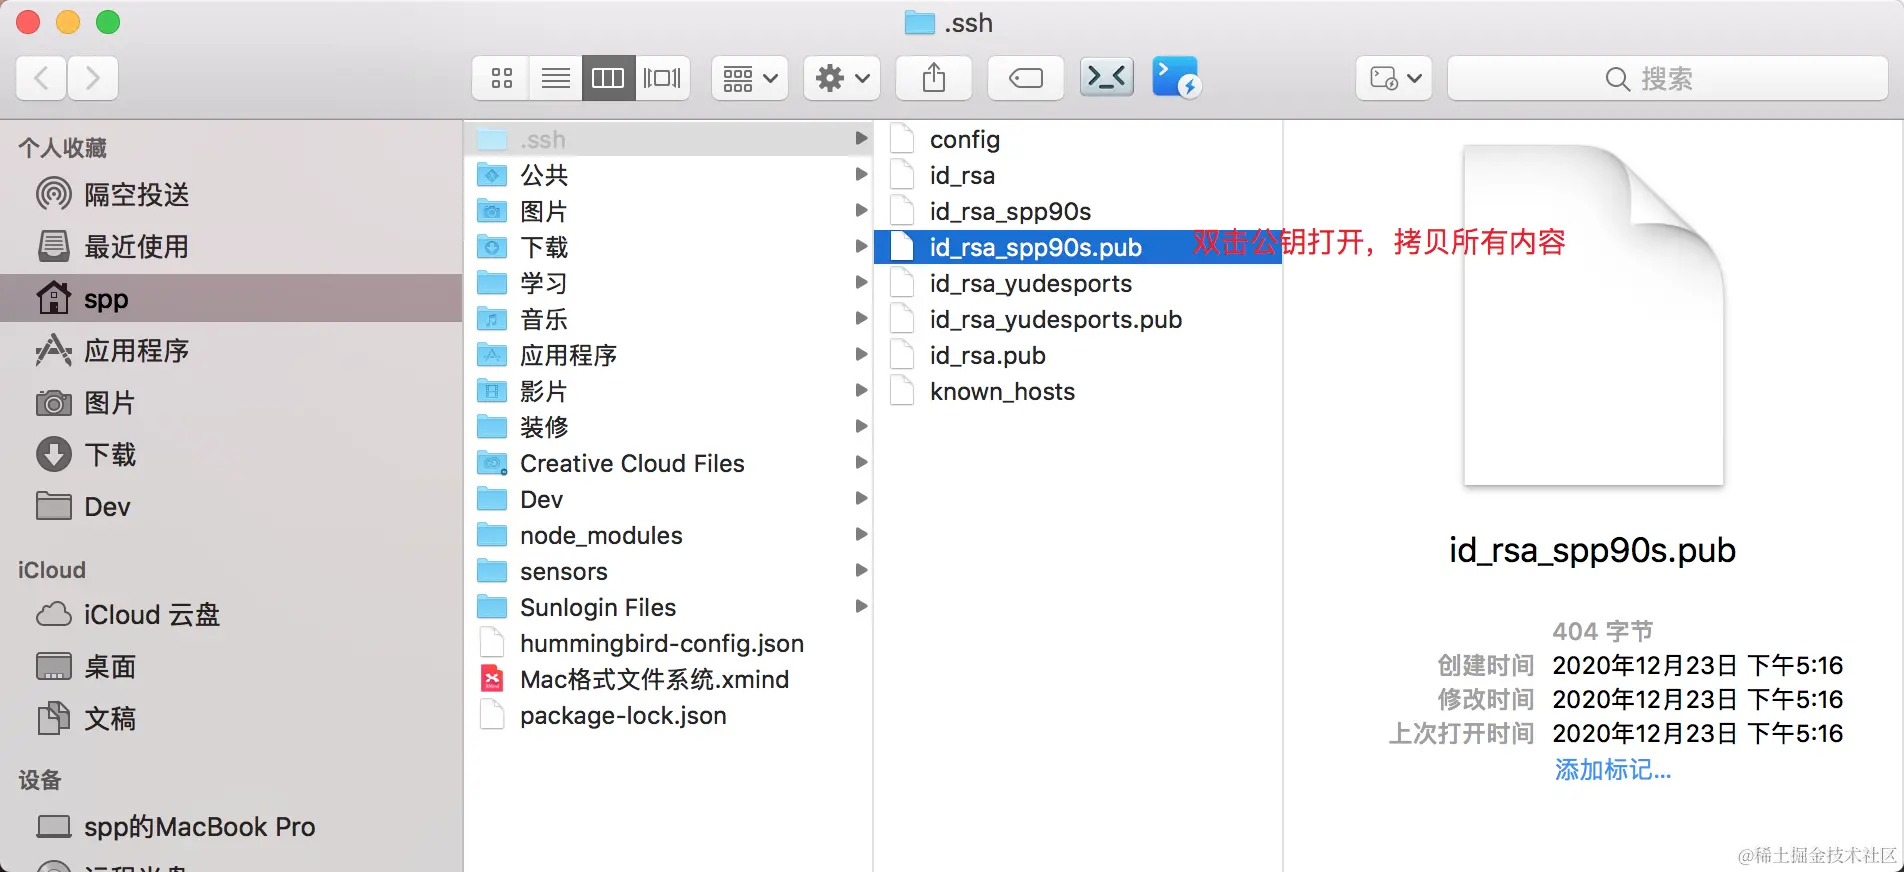Select hummingbird-config.json file

coord(669,643)
